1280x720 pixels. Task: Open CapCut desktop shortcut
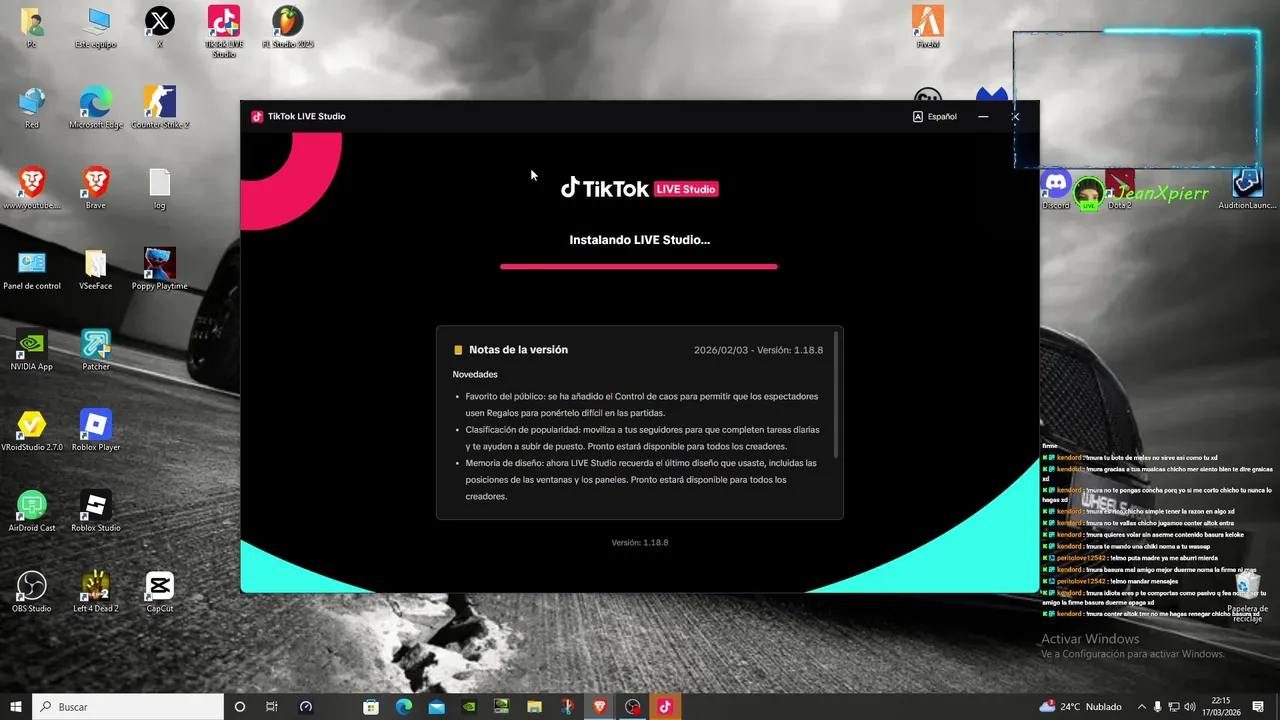click(x=160, y=592)
